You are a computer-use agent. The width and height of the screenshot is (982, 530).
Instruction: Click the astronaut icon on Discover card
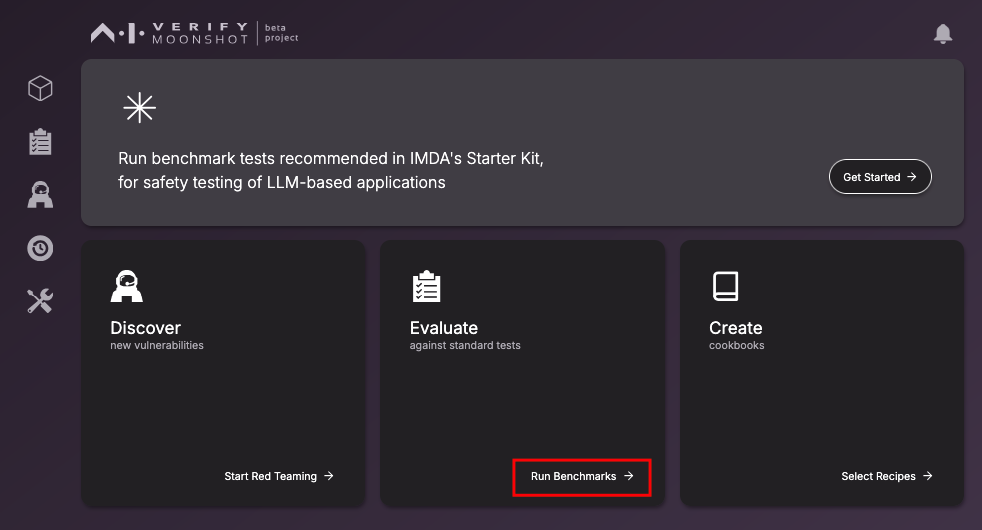[x=127, y=286]
